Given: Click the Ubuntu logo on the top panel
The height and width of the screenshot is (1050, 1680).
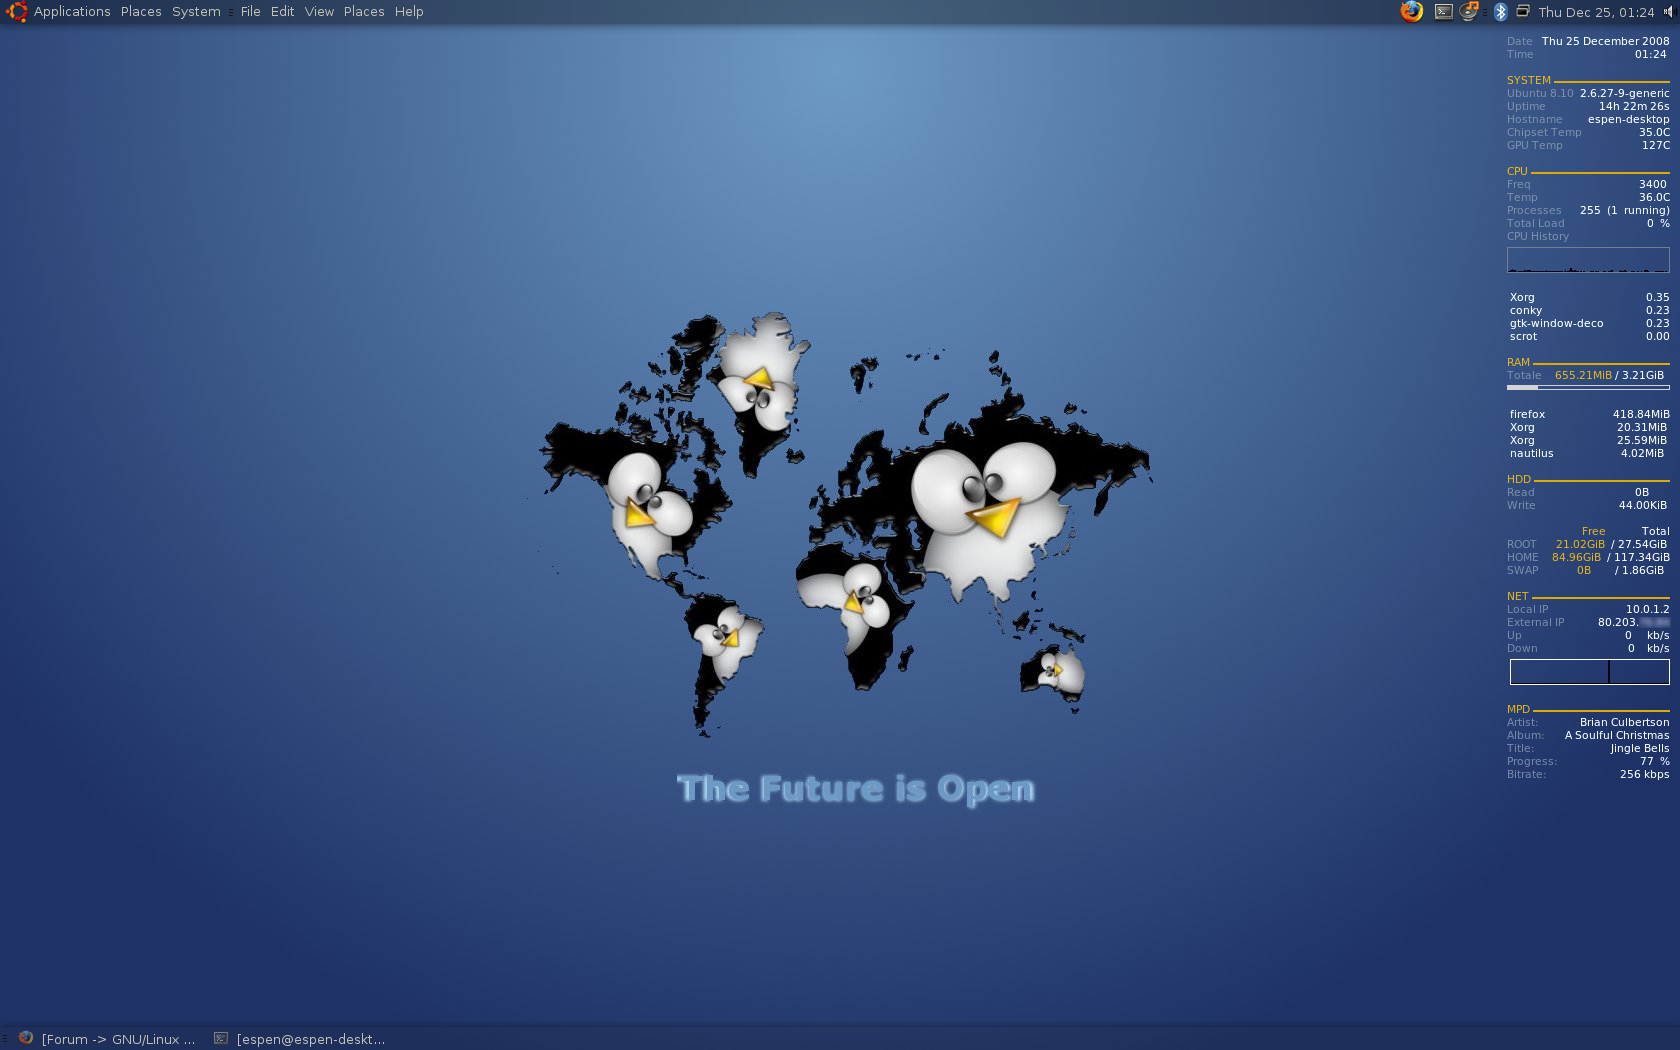Looking at the screenshot, I should tap(16, 12).
